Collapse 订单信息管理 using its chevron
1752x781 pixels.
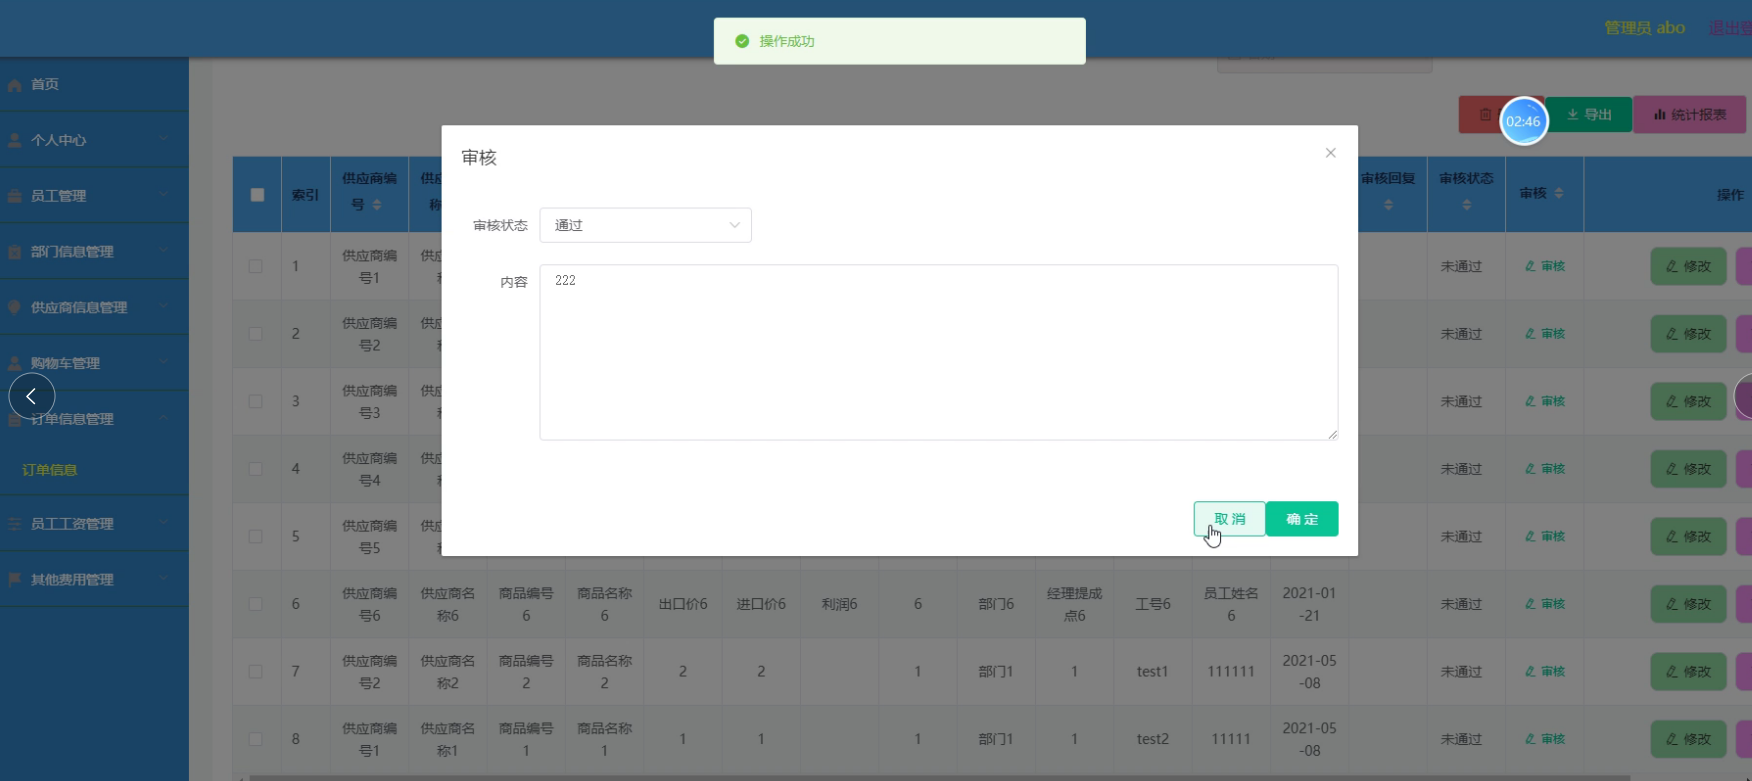[164, 419]
